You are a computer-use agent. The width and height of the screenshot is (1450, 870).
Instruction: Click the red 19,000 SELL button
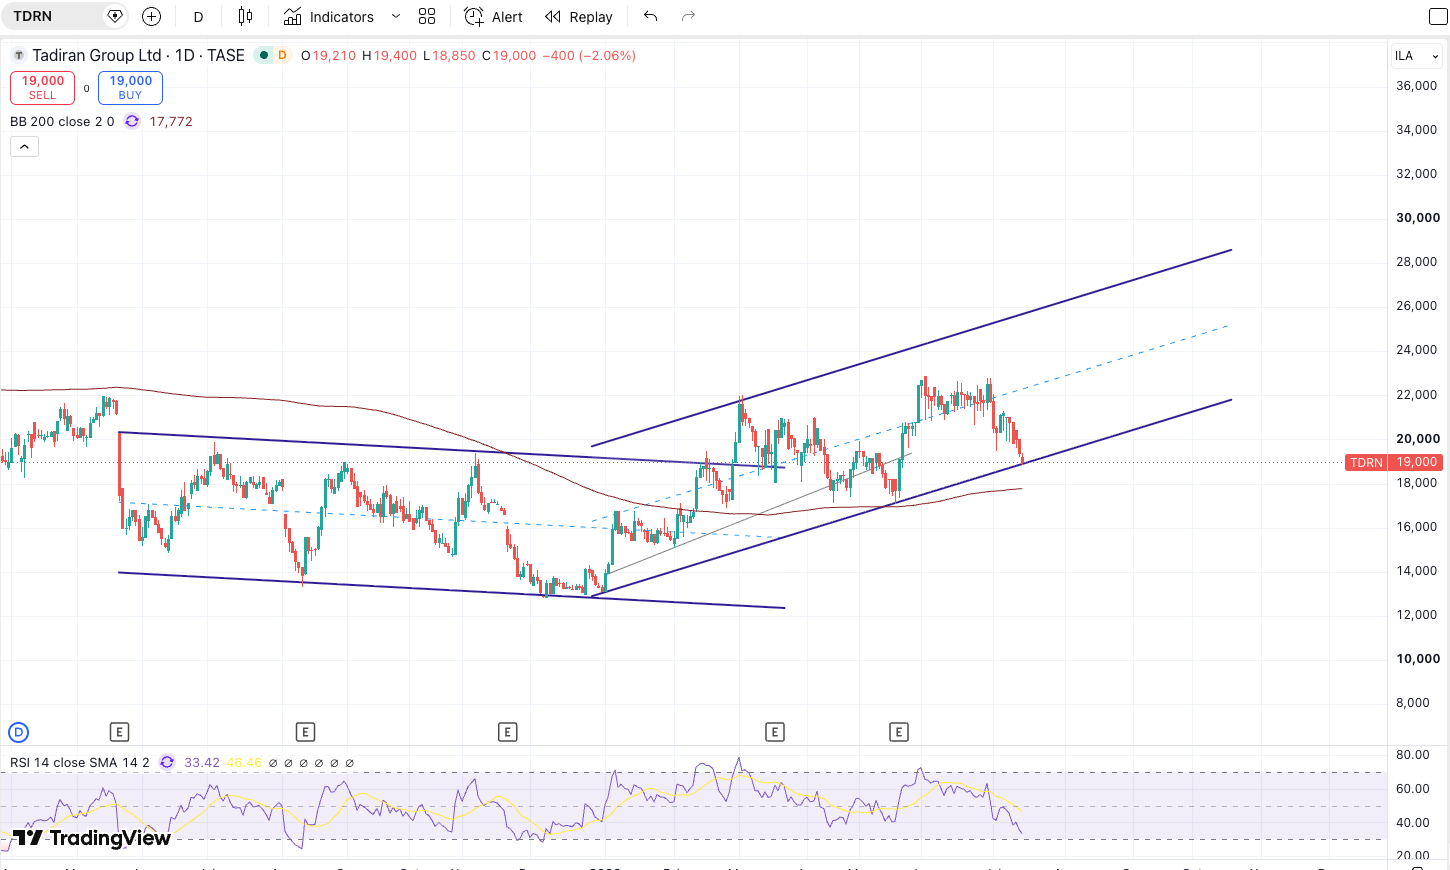click(x=42, y=88)
